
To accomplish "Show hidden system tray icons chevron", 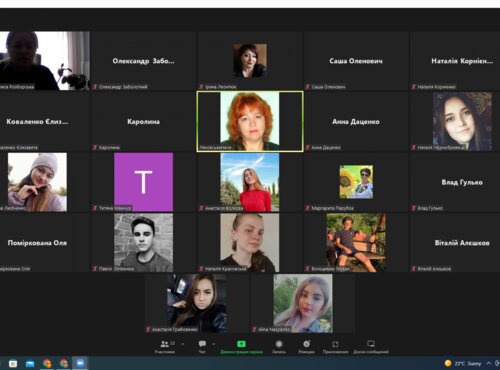I will [x=489, y=363].
